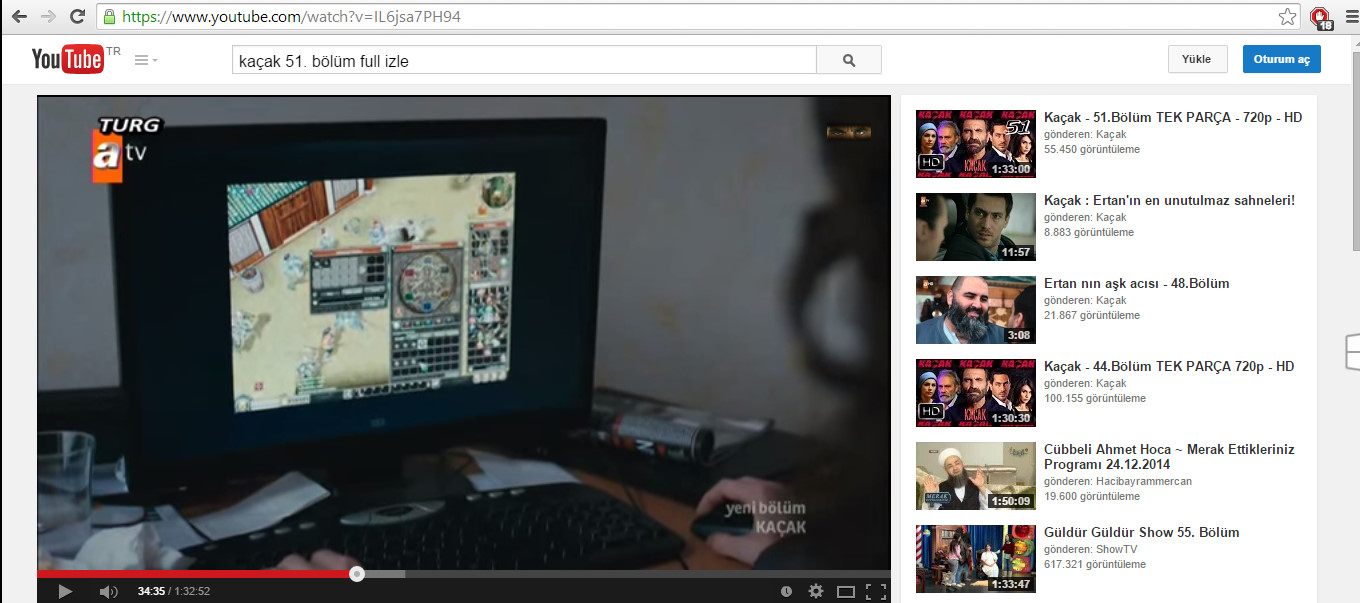
Task: Go back with the browser back arrow
Action: (x=19, y=17)
